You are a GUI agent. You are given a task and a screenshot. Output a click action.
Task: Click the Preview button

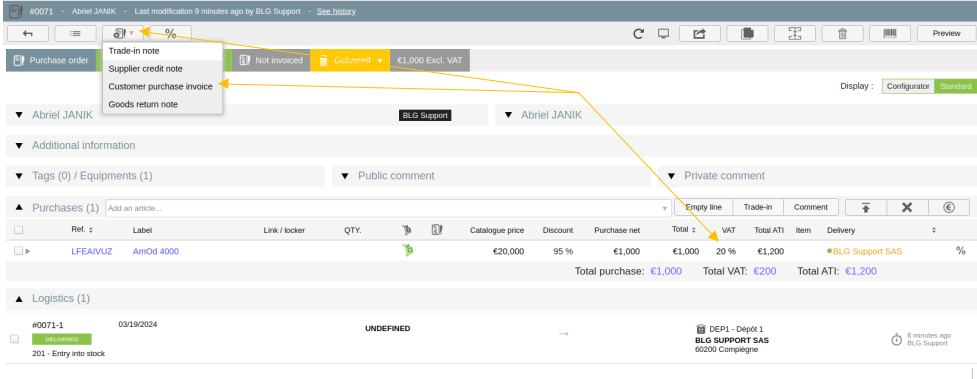[946, 34]
